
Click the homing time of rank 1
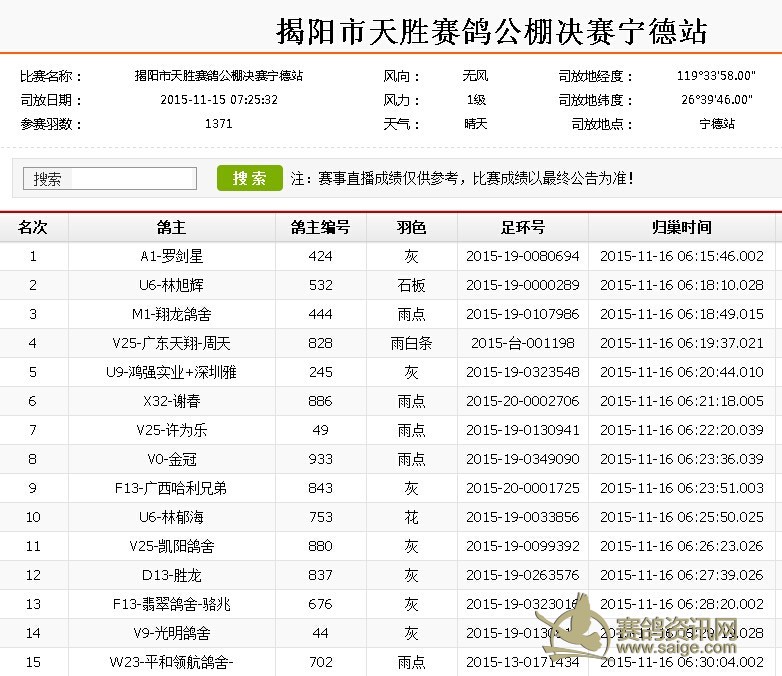coord(681,256)
